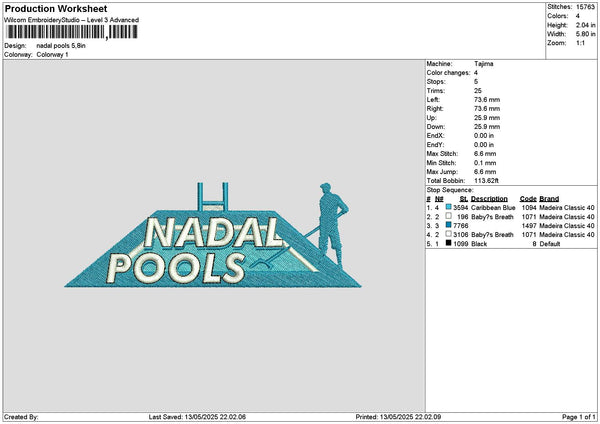This screenshot has width=600, height=424.
Task: Click code 1497 in the stop sequence
Action: tap(529, 225)
